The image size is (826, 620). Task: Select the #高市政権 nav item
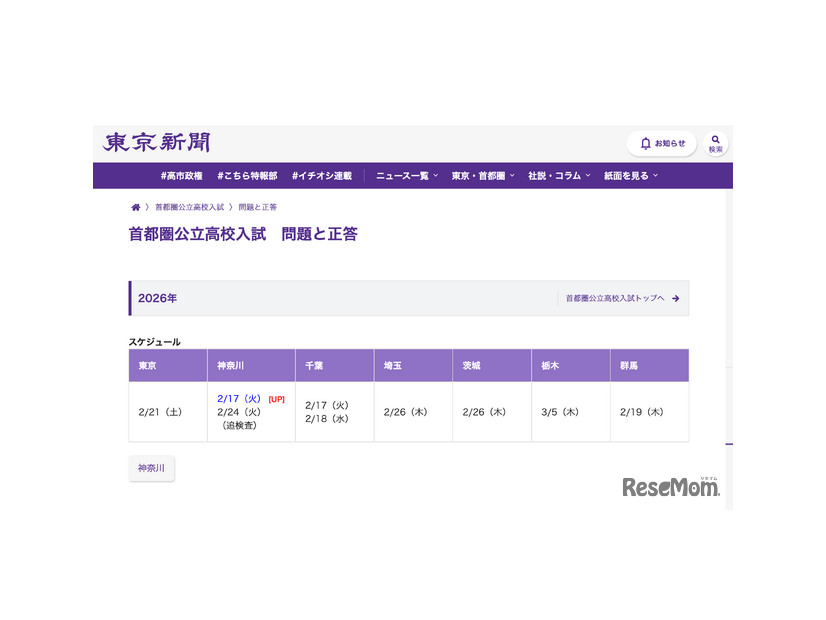[x=181, y=176]
